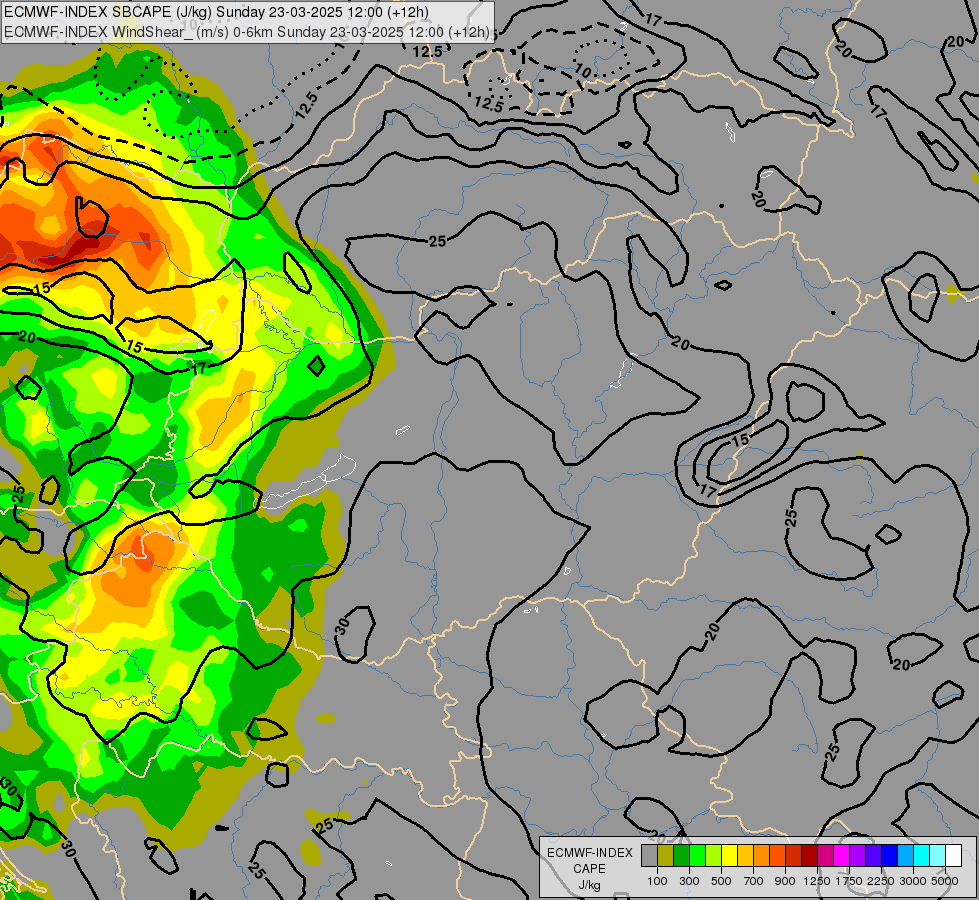
Task: Click the bright magenta legend swatch
Action: (x=842, y=855)
